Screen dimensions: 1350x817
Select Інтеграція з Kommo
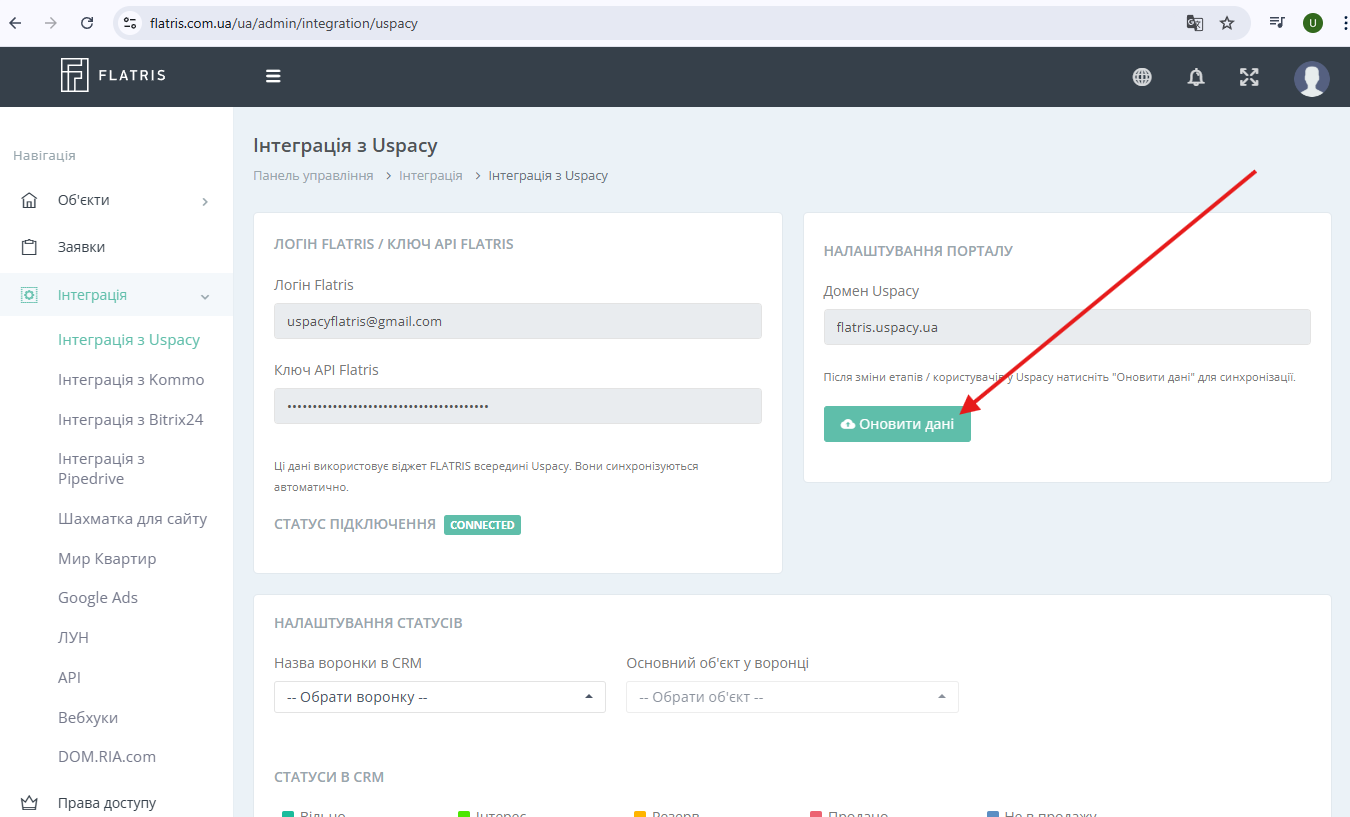tap(131, 380)
